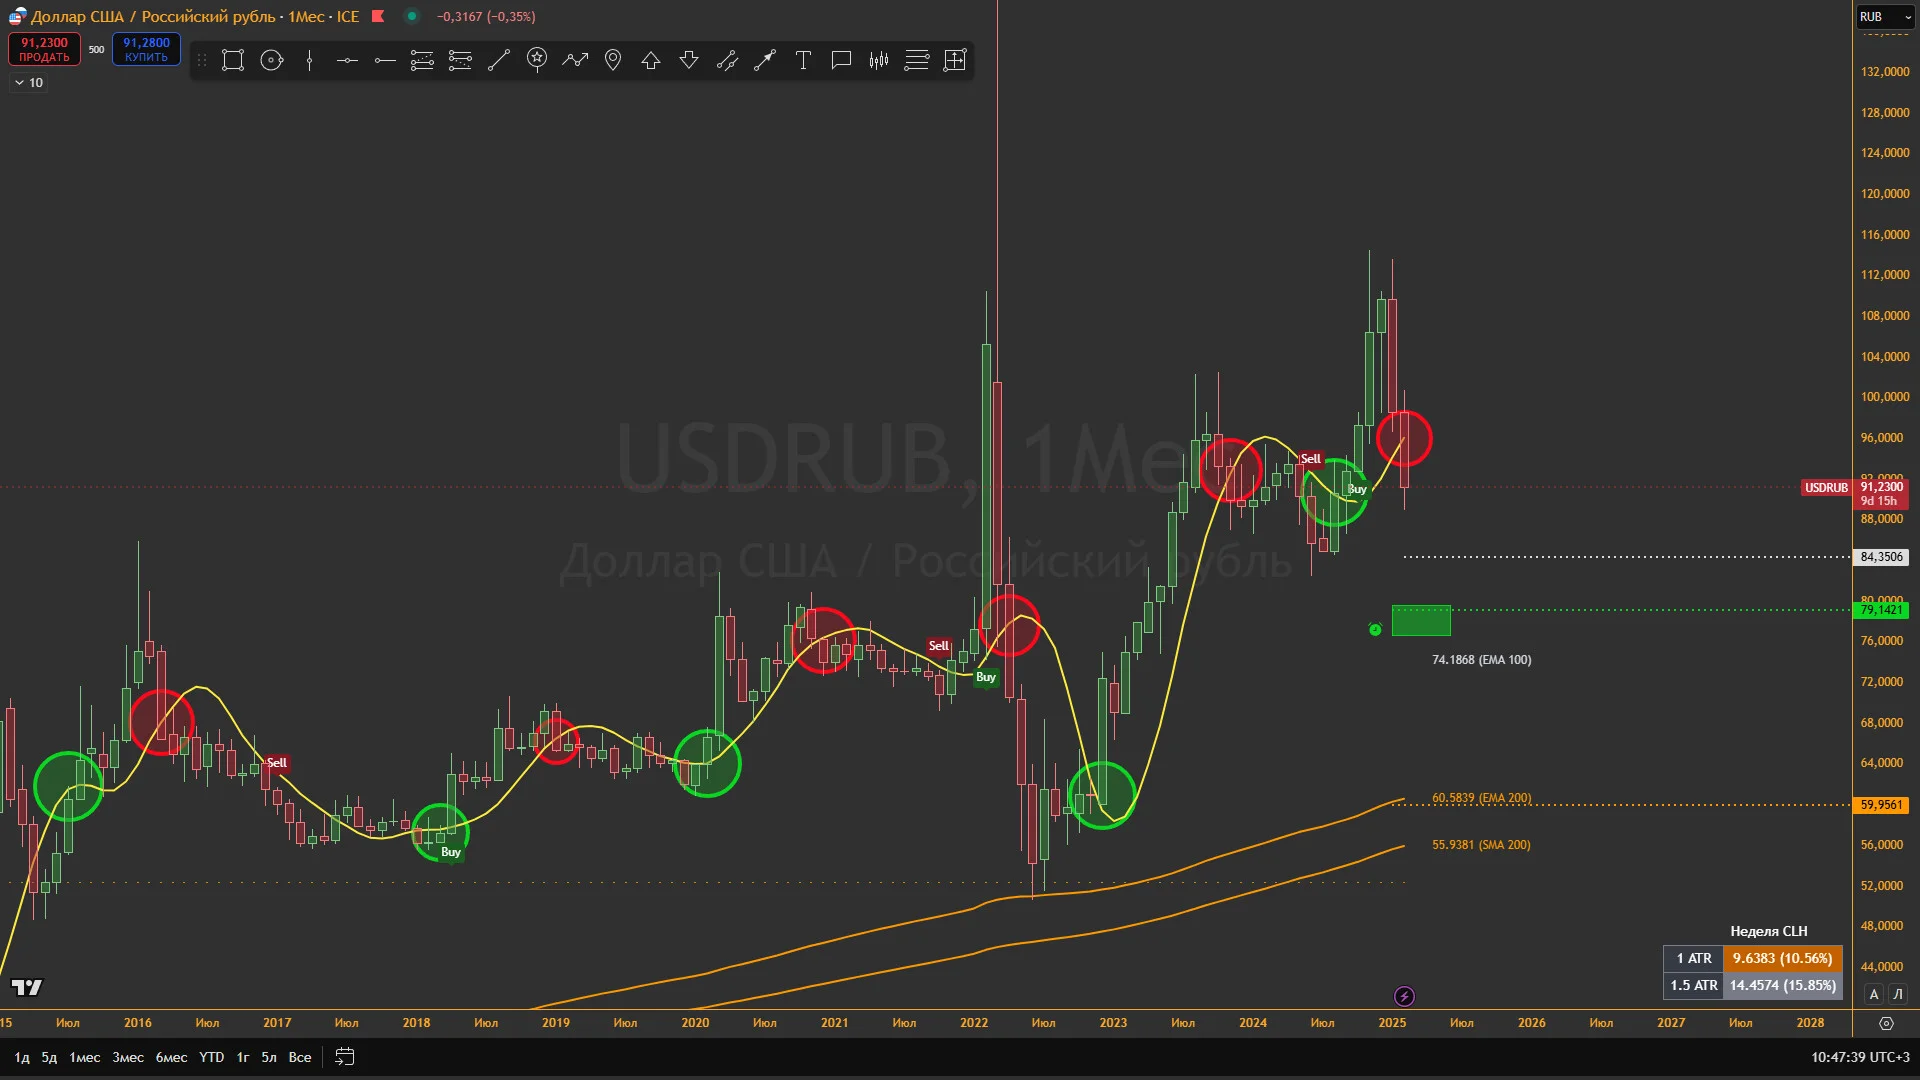Viewport: 1920px width, 1080px height.
Task: Set time range to 5л
Action: click(269, 1057)
